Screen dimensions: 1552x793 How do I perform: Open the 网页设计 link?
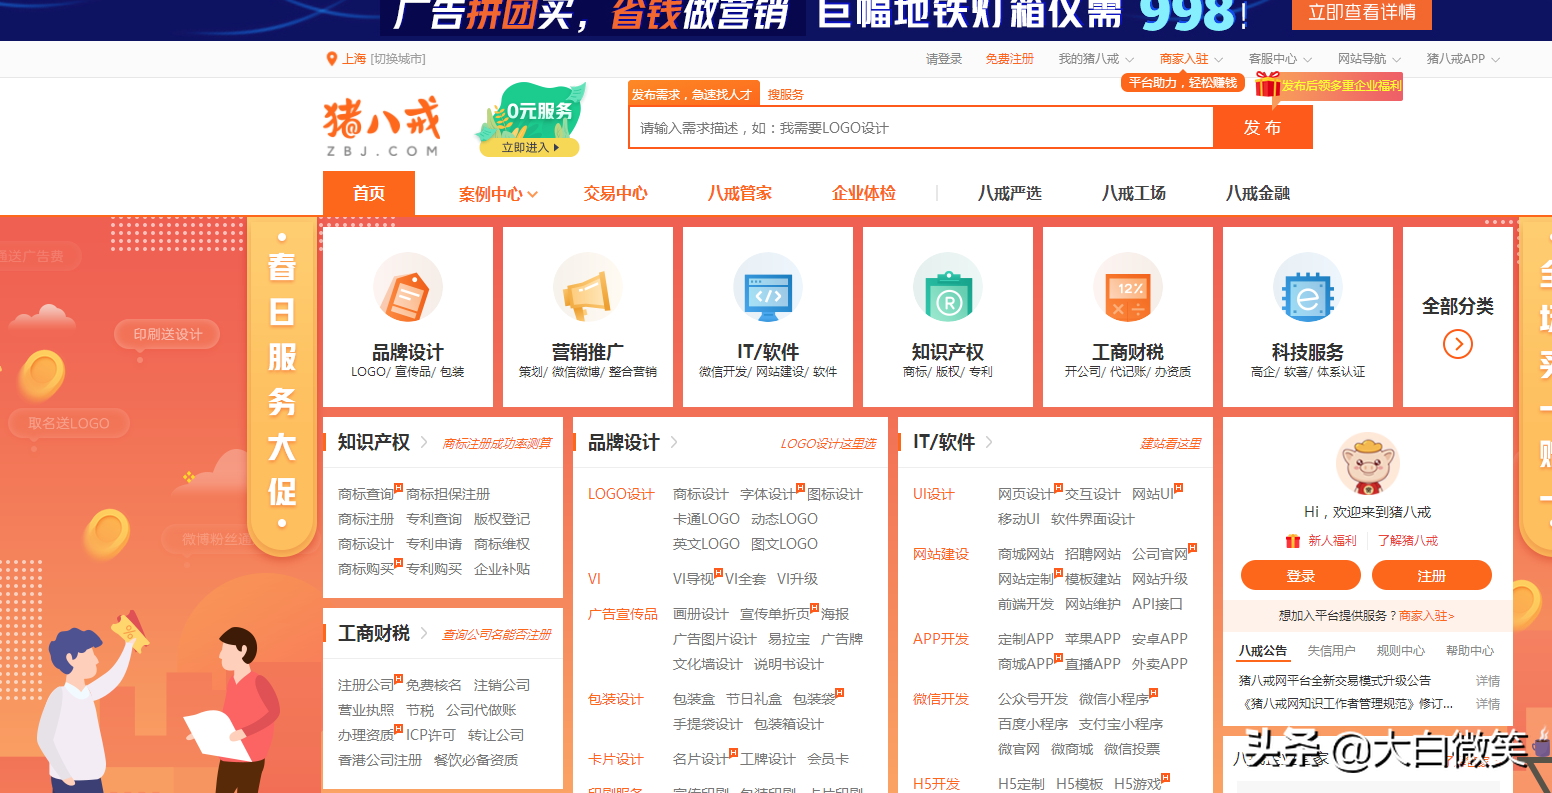1025,494
